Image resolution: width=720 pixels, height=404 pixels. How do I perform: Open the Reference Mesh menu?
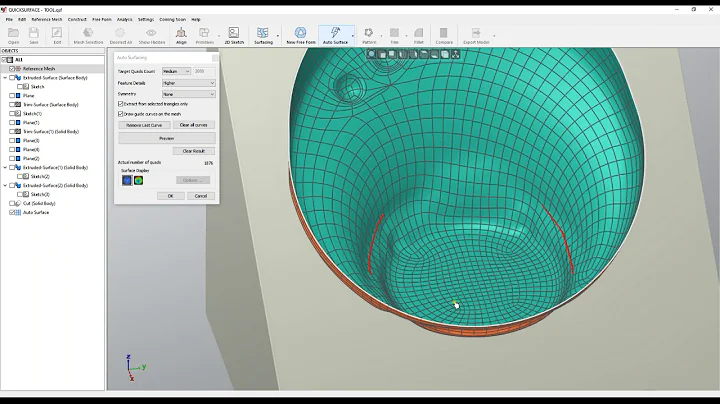click(46, 19)
